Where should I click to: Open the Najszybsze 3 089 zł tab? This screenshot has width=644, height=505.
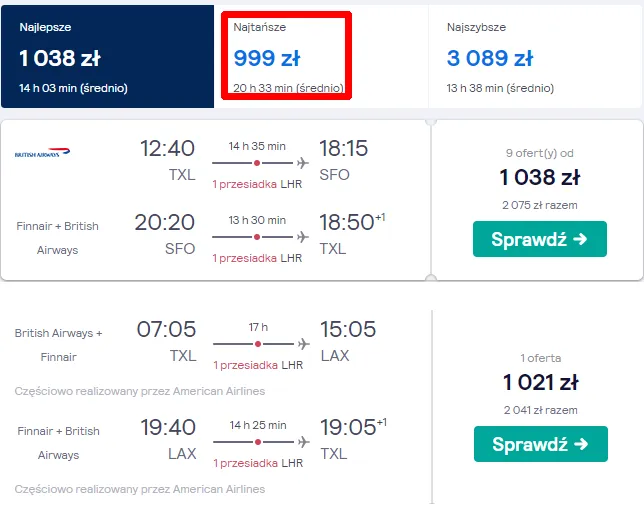[x=534, y=58]
